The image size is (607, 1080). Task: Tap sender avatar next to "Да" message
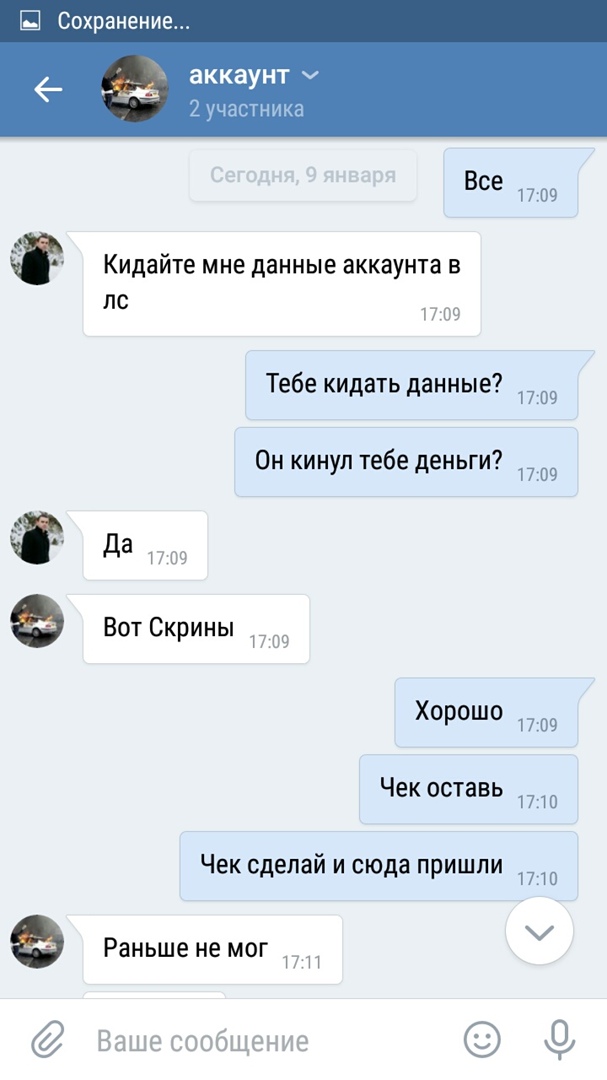click(37, 538)
